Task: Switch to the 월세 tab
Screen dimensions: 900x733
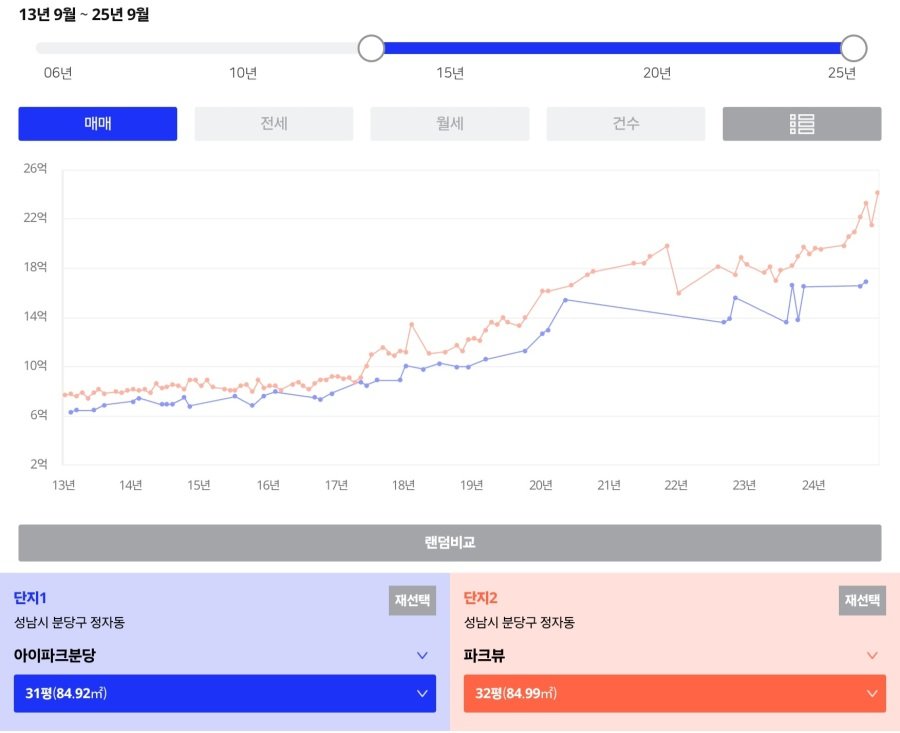Action: [x=449, y=124]
